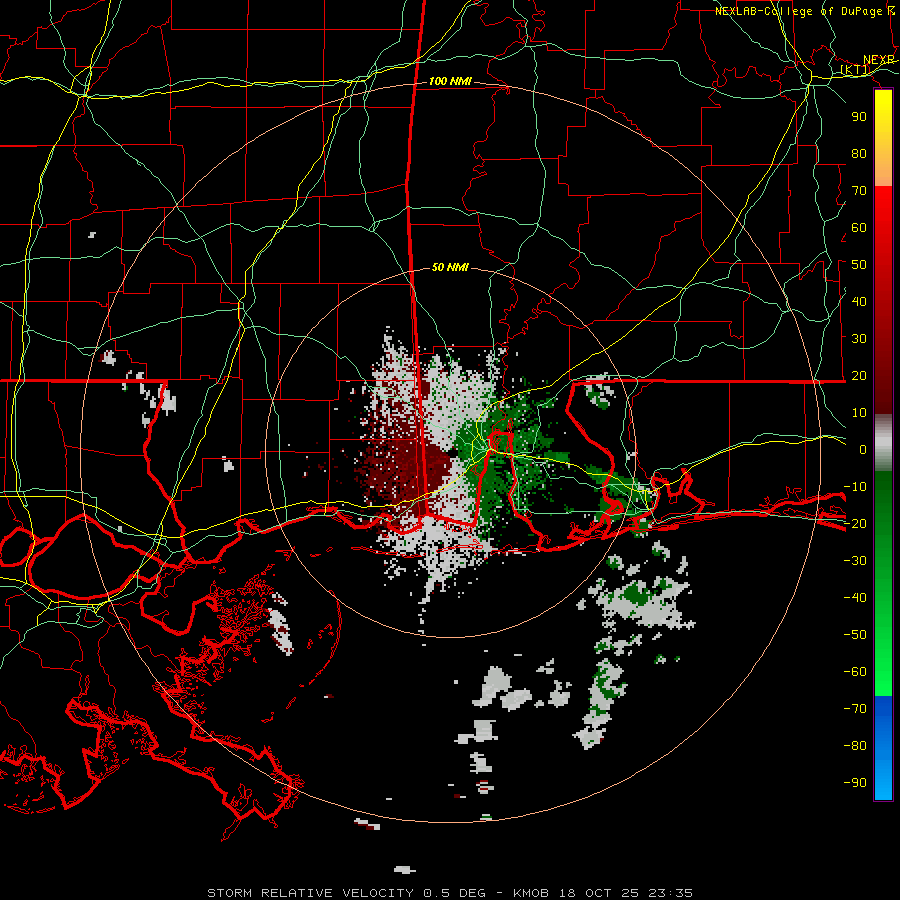This screenshot has width=900, height=900.
Task: Click the -70 value on velocity scale
Action: point(855,709)
